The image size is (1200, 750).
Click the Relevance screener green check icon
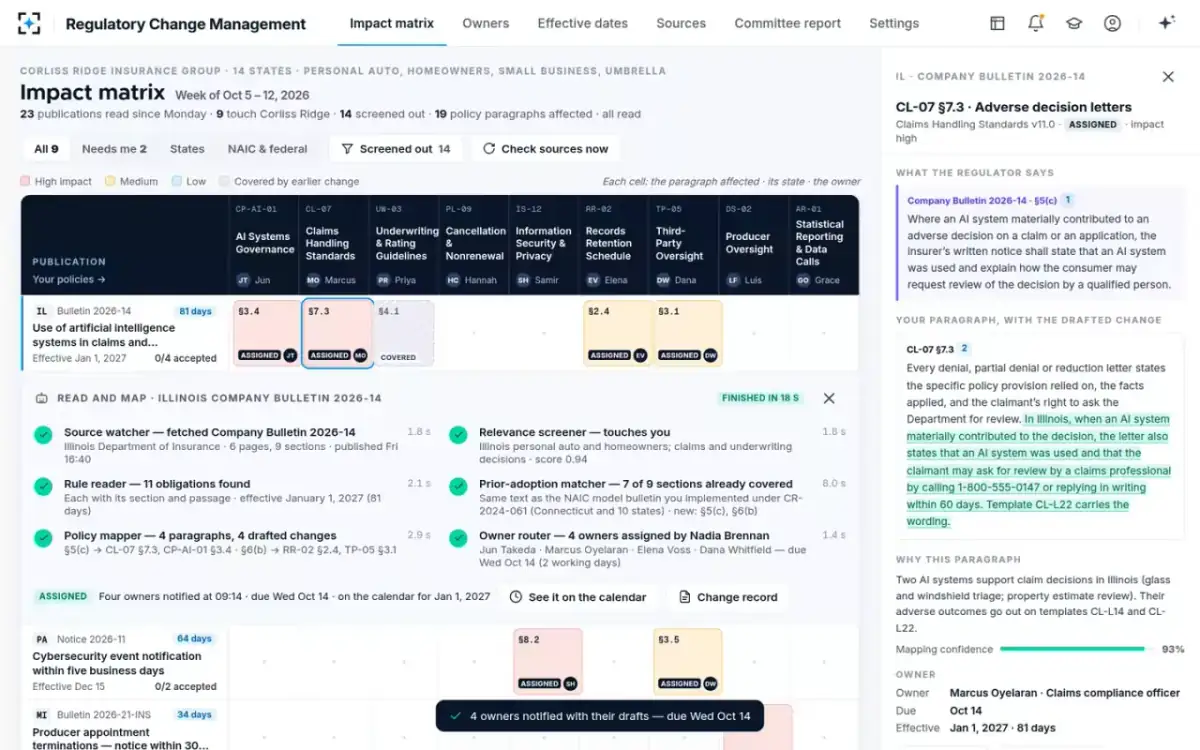coord(458,435)
